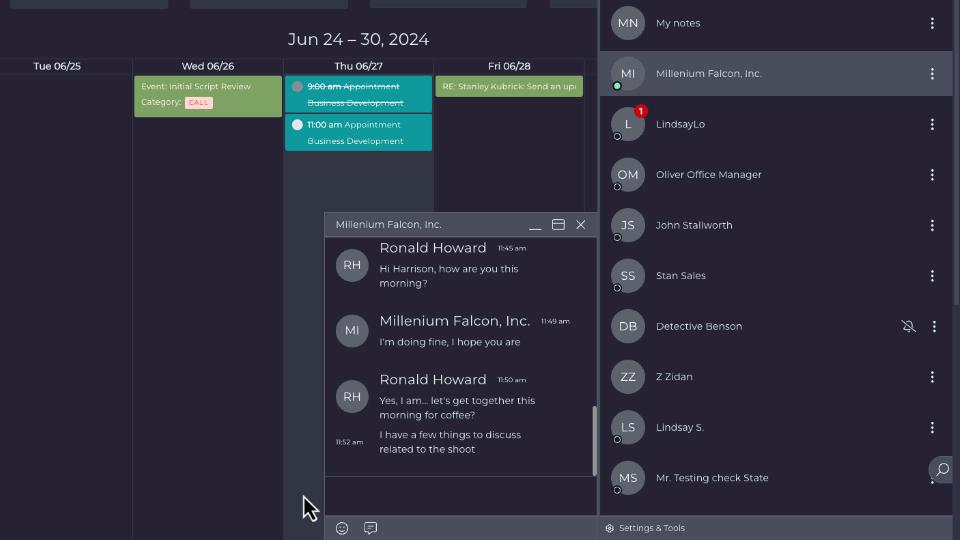Image resolution: width=960 pixels, height=540 pixels.
Task: Select the Lindsay S. conversation
Action: coord(680,427)
